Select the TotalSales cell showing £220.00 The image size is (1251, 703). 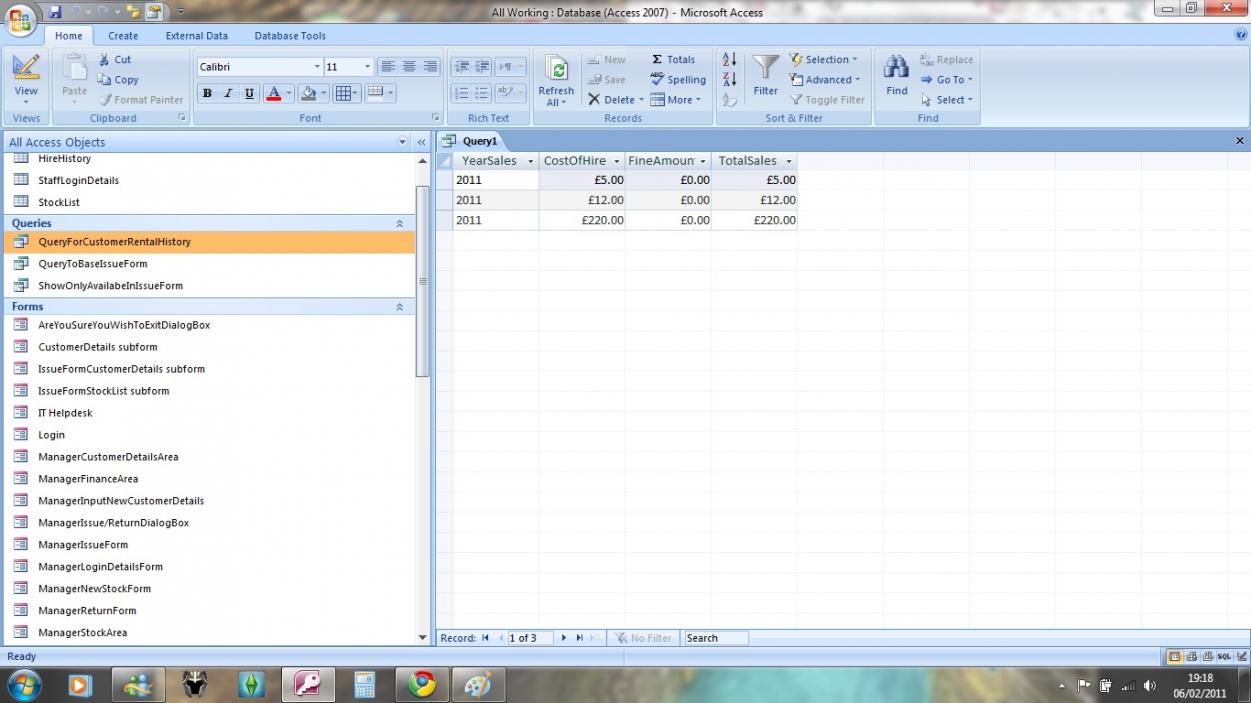point(754,220)
